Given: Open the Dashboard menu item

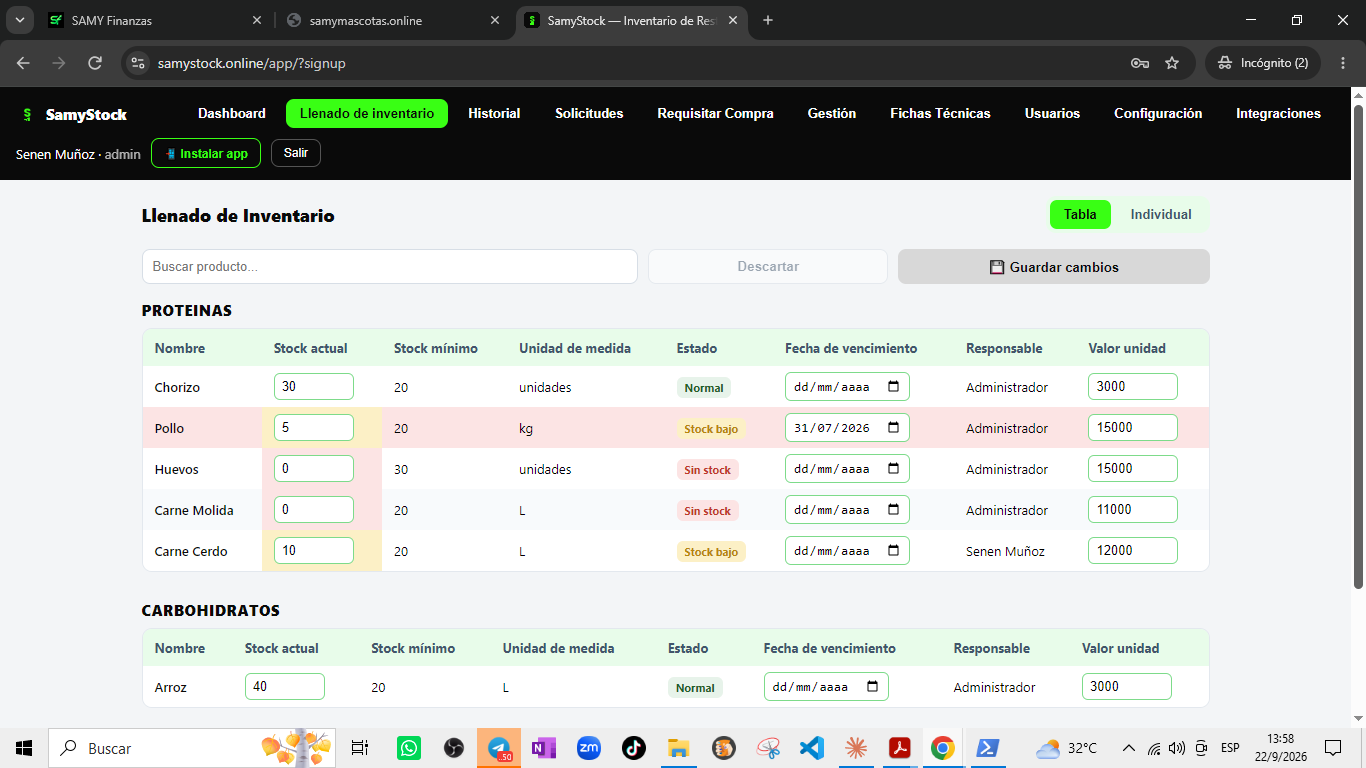Looking at the screenshot, I should (x=232, y=114).
